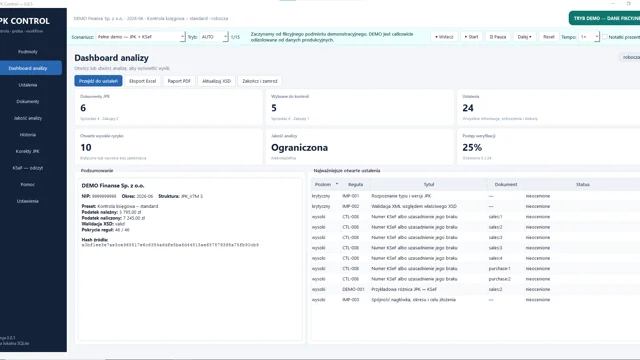Click Aktualizuj XSD button
640x360 pixels.
pyautogui.click(x=216, y=81)
